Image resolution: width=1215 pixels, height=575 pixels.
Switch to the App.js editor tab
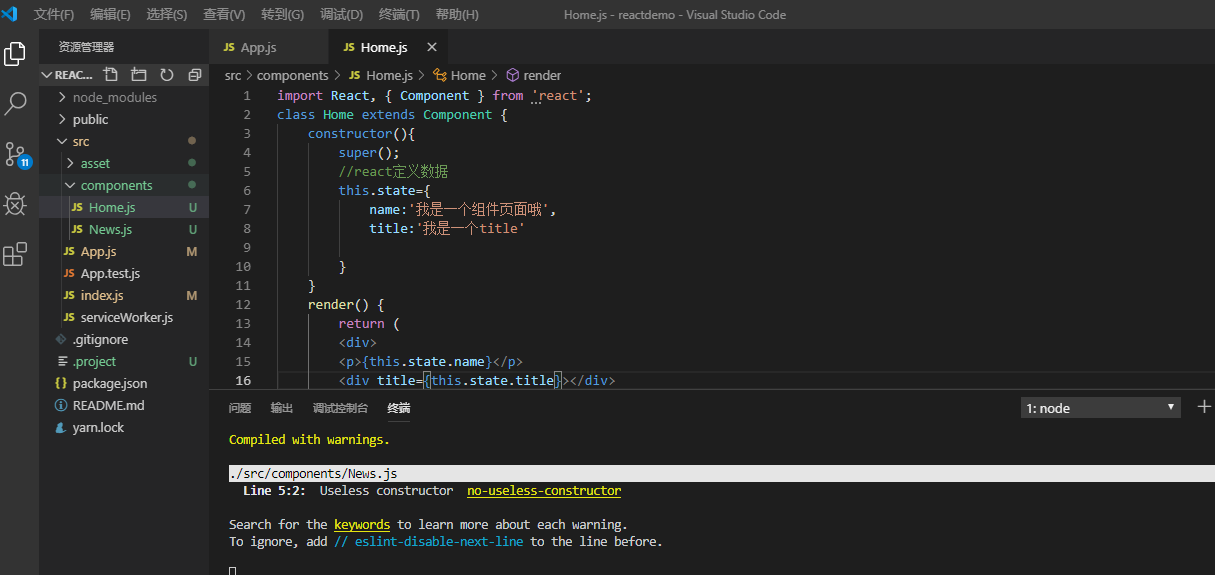pos(258,47)
